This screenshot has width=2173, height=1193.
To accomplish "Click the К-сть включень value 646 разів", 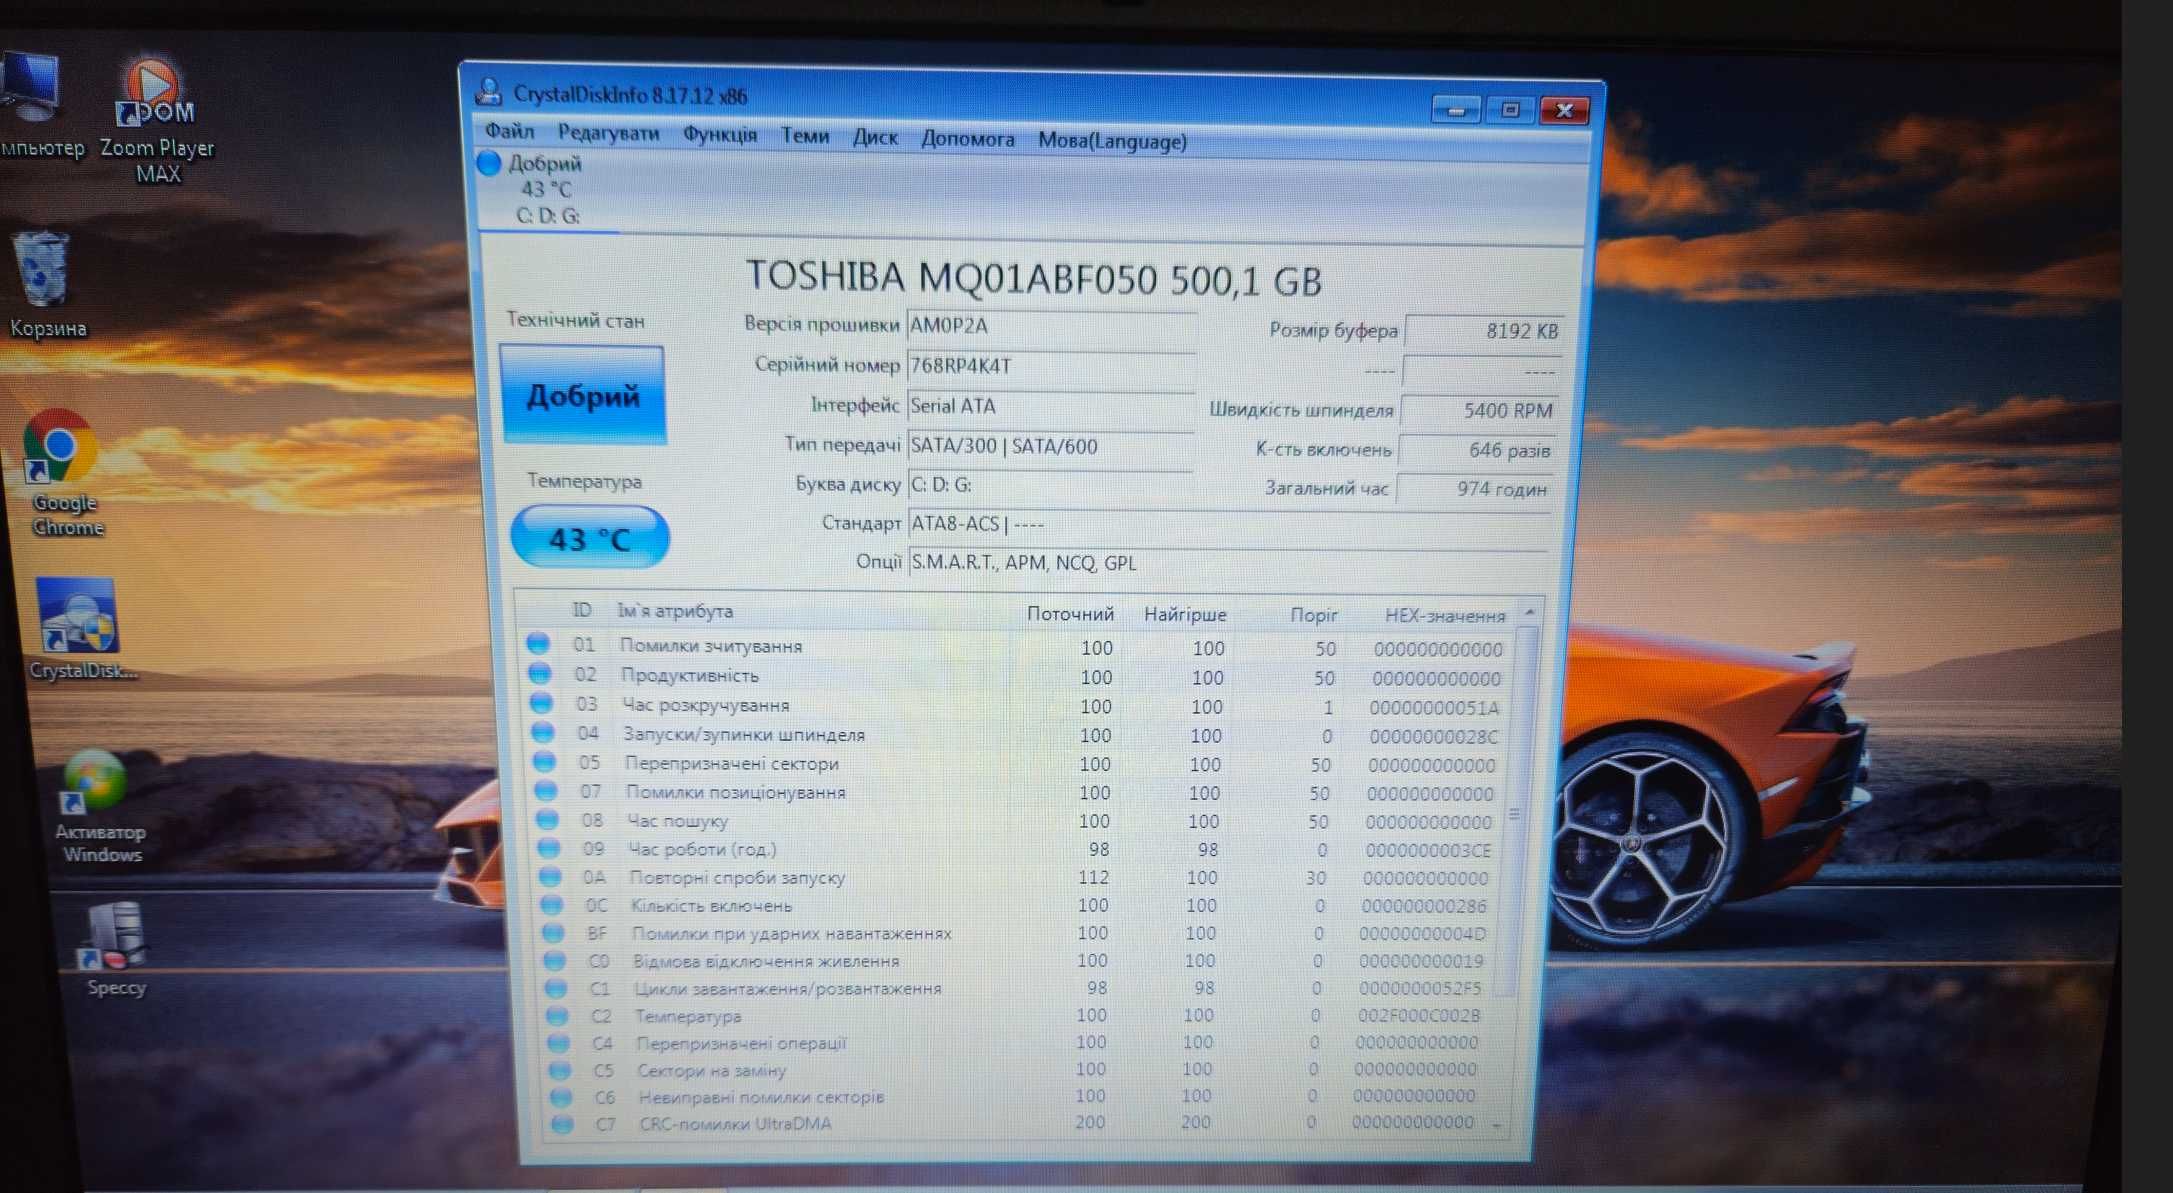I will click(1476, 450).
